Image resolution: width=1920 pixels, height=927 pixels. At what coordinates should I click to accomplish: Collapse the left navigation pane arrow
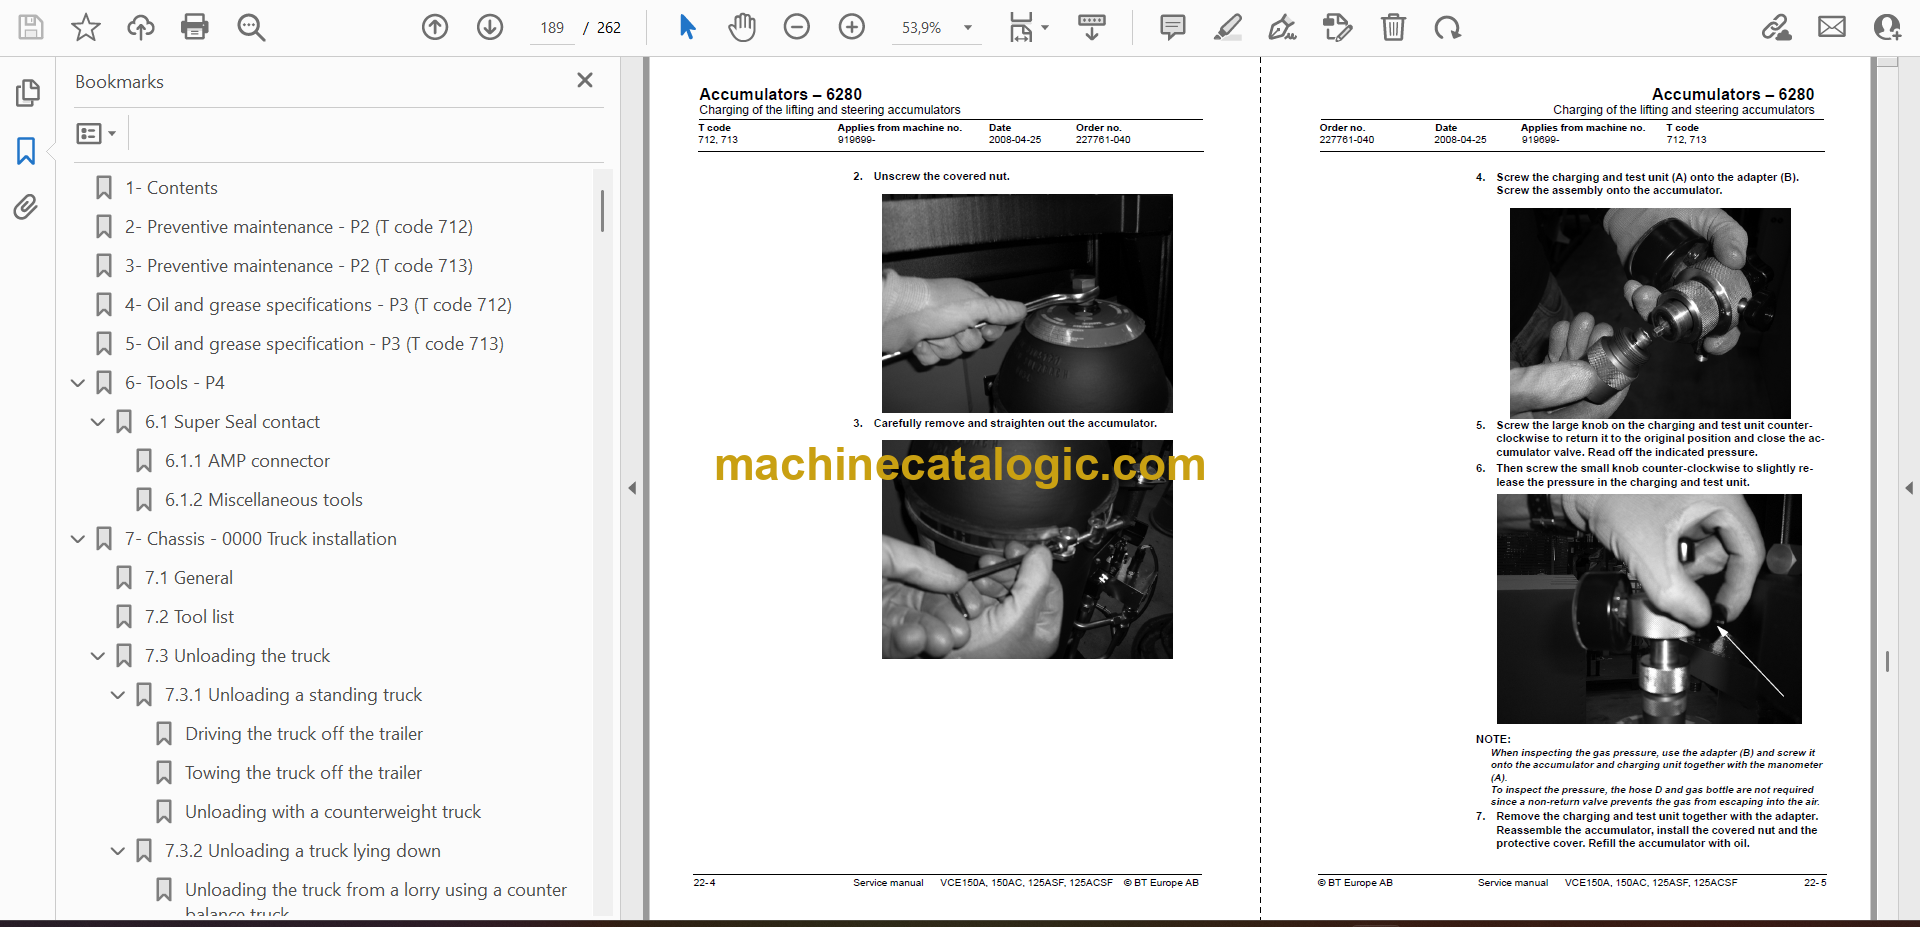pyautogui.click(x=632, y=488)
